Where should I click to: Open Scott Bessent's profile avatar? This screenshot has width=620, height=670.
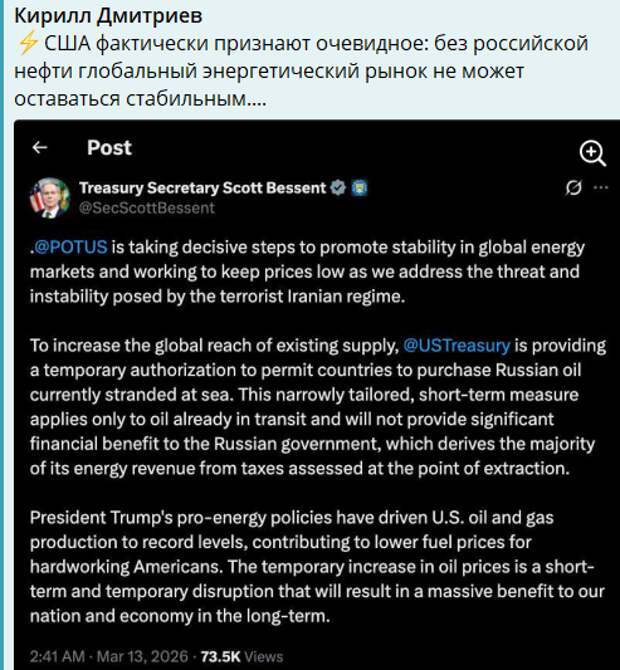tap(46, 196)
